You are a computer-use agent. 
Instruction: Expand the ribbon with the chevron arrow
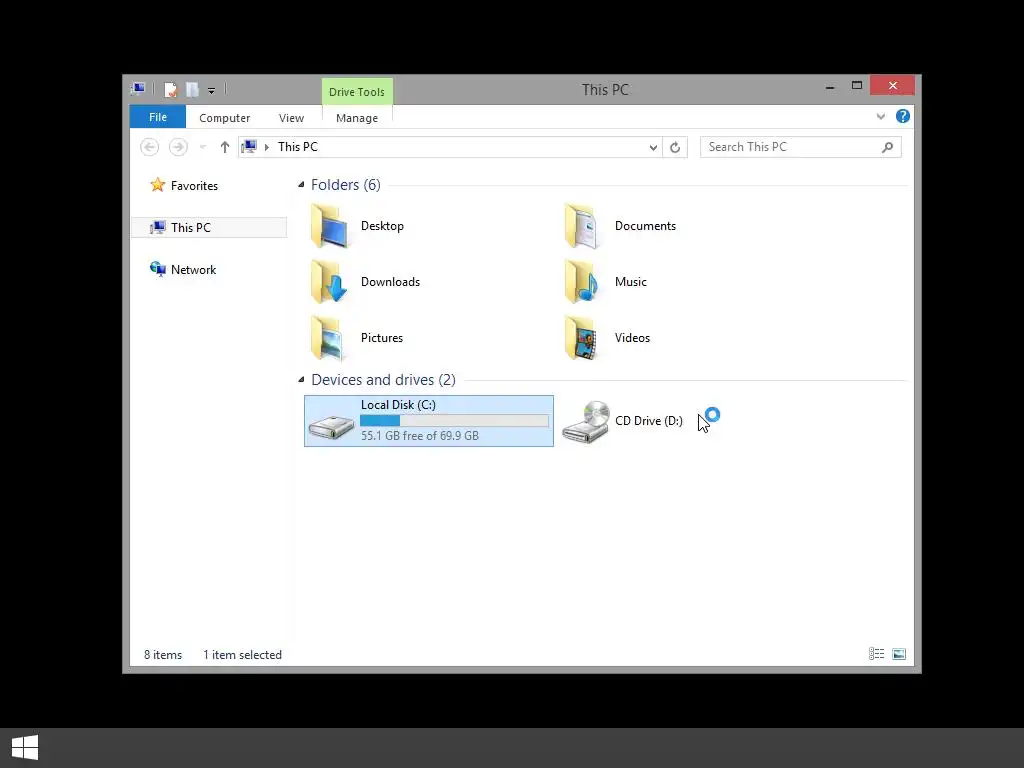pyautogui.click(x=881, y=116)
